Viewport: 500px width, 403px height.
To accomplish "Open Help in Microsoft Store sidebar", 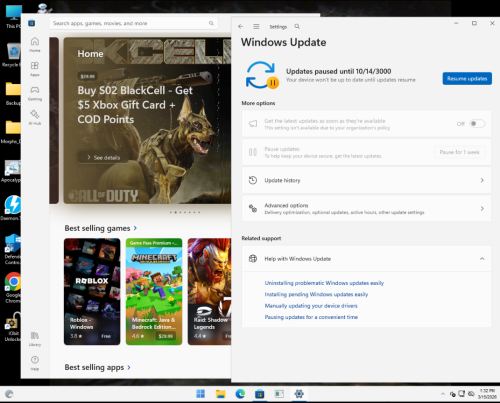I will [35, 363].
